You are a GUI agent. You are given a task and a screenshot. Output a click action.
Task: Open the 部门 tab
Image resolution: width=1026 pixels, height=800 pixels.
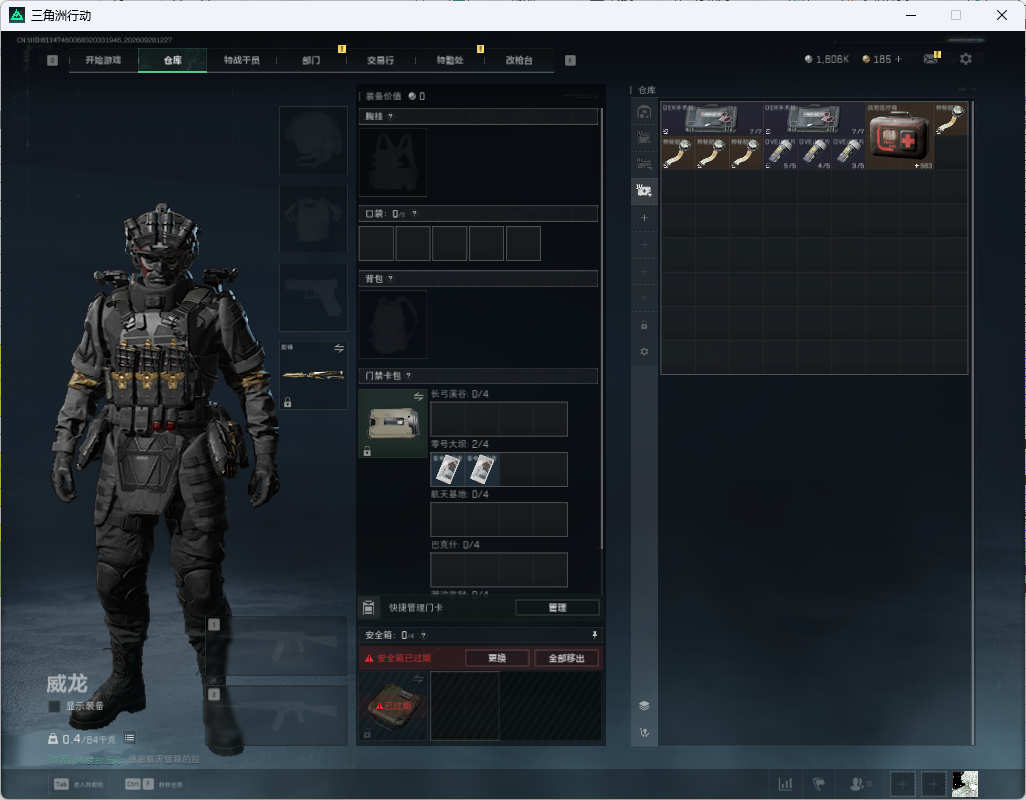tap(311, 60)
